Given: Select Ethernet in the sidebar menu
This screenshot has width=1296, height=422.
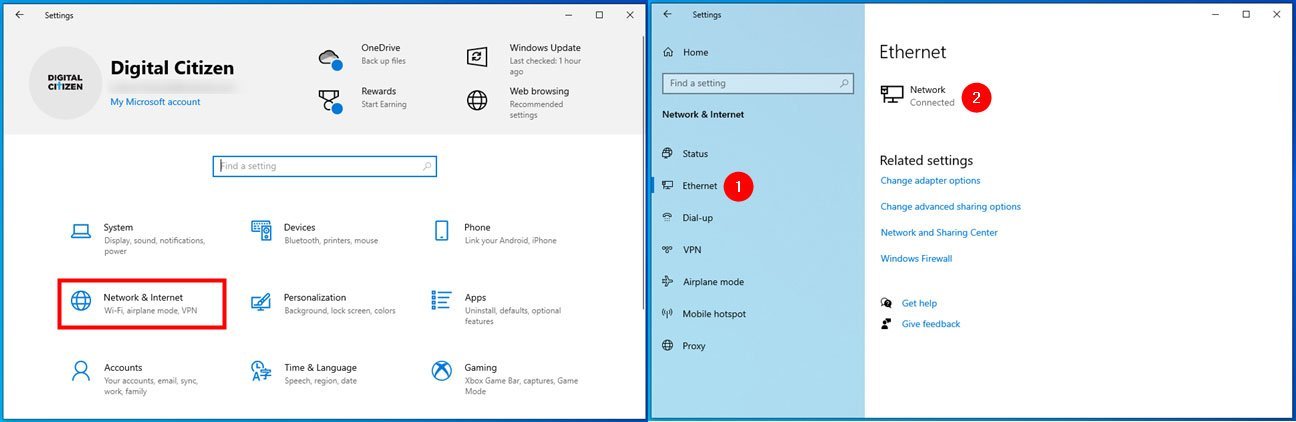Looking at the screenshot, I should coord(700,186).
